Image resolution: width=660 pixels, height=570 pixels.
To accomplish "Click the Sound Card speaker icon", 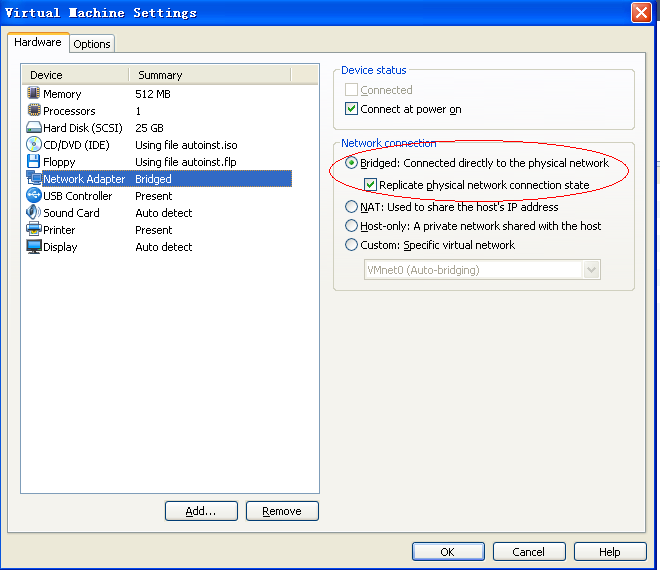I will pyautogui.click(x=34, y=212).
